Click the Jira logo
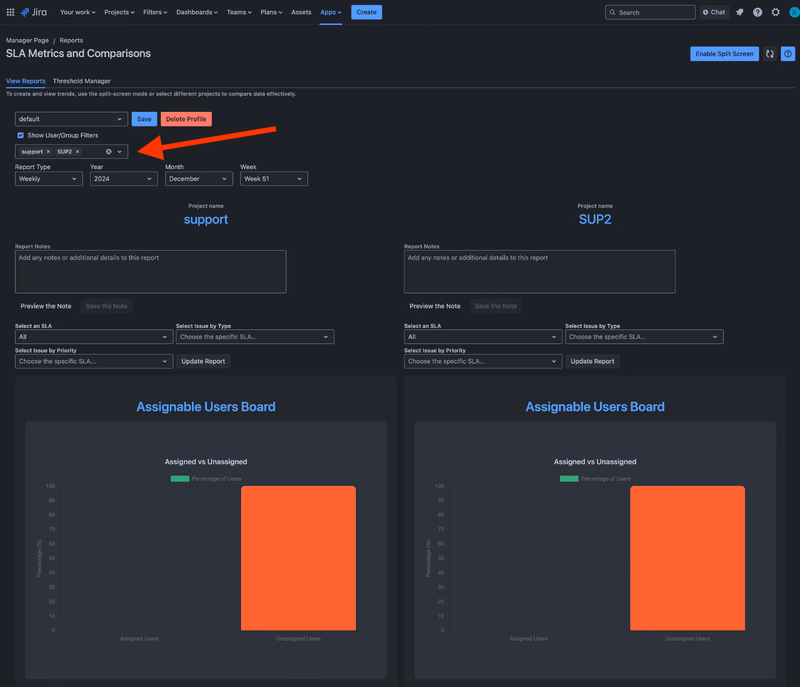The image size is (800, 687). coord(34,12)
